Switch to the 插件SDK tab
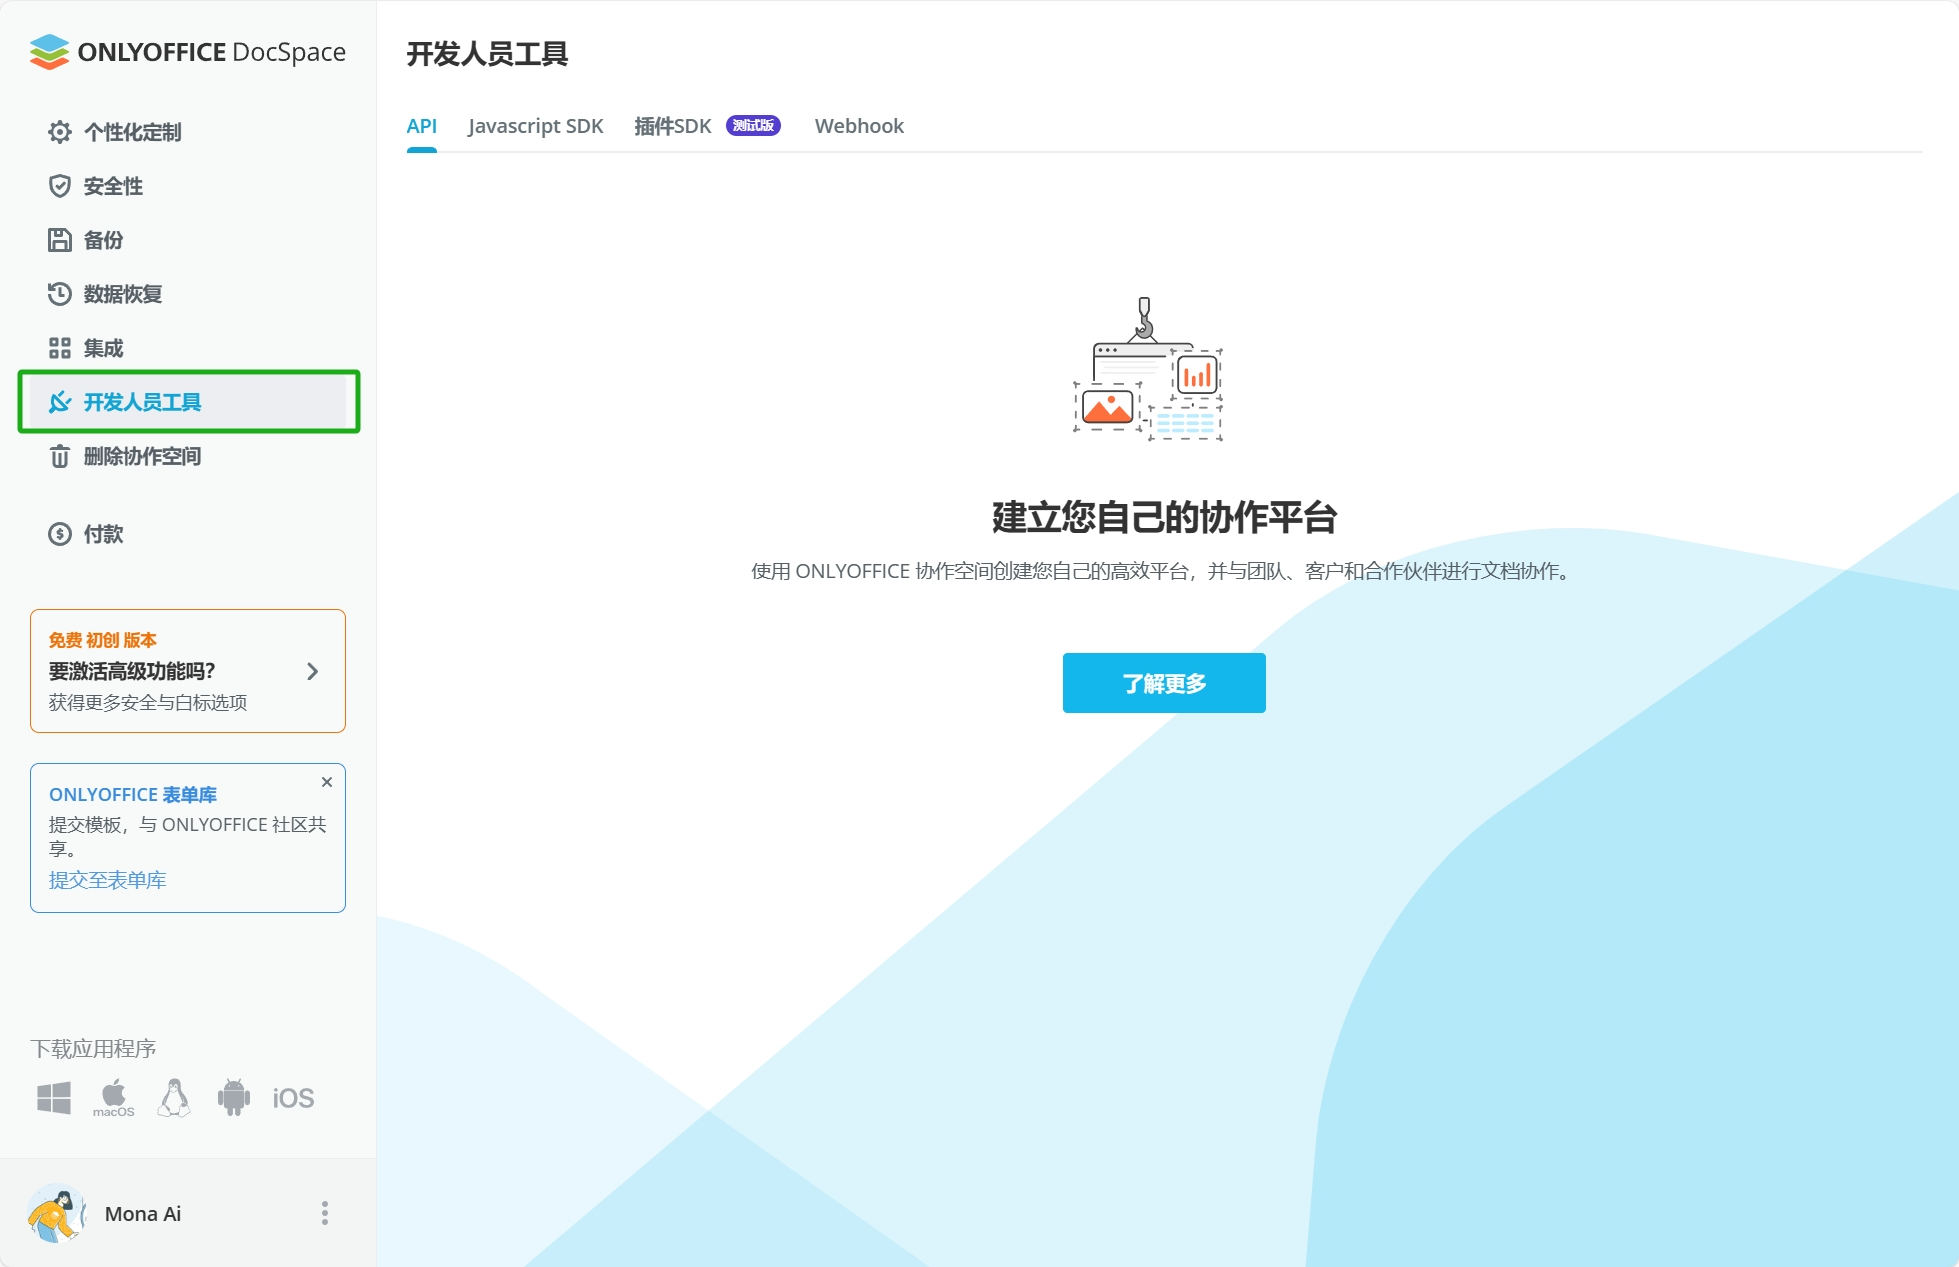 (673, 126)
